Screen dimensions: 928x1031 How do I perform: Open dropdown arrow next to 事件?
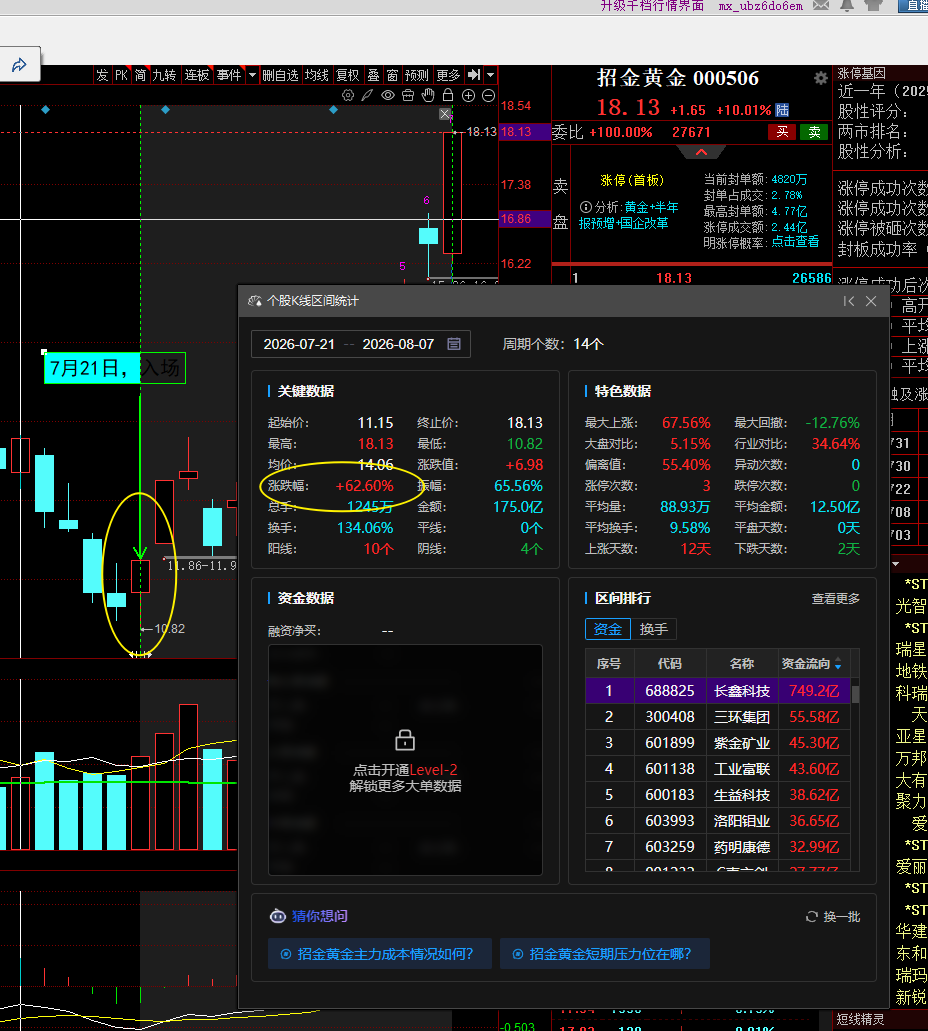tap(252, 75)
